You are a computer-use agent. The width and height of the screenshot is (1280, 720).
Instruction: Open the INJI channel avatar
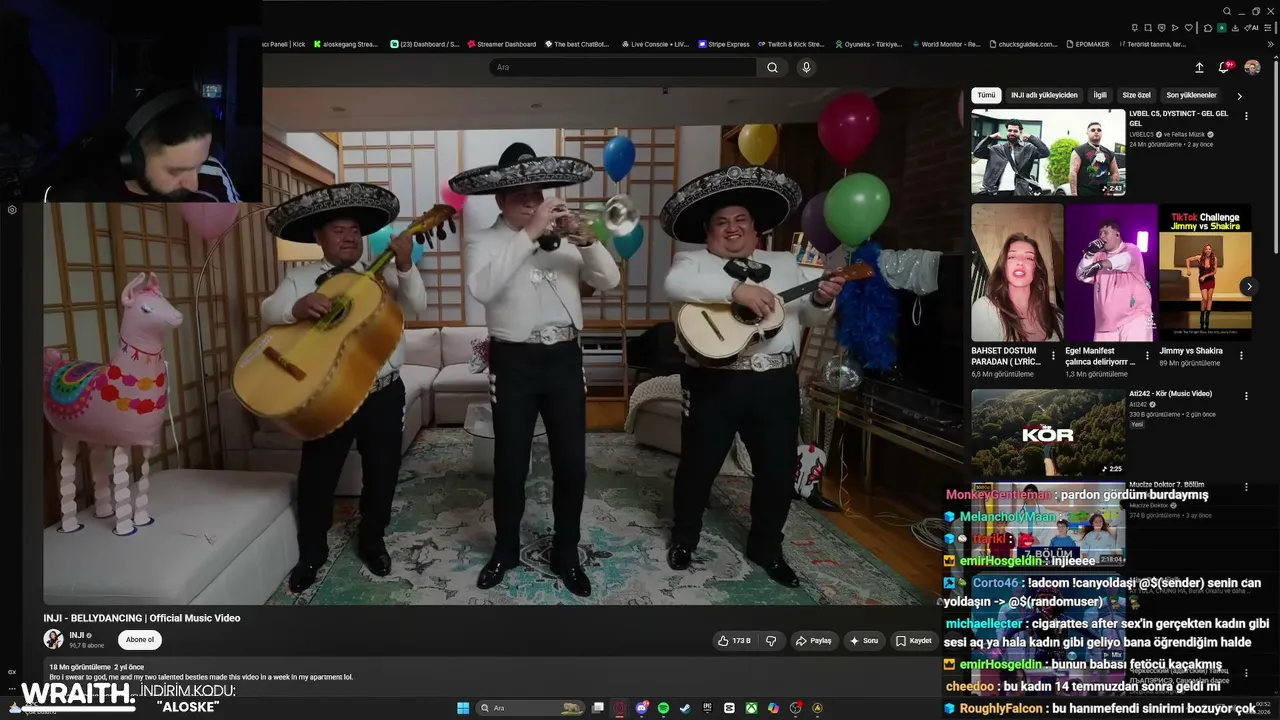(x=53, y=639)
